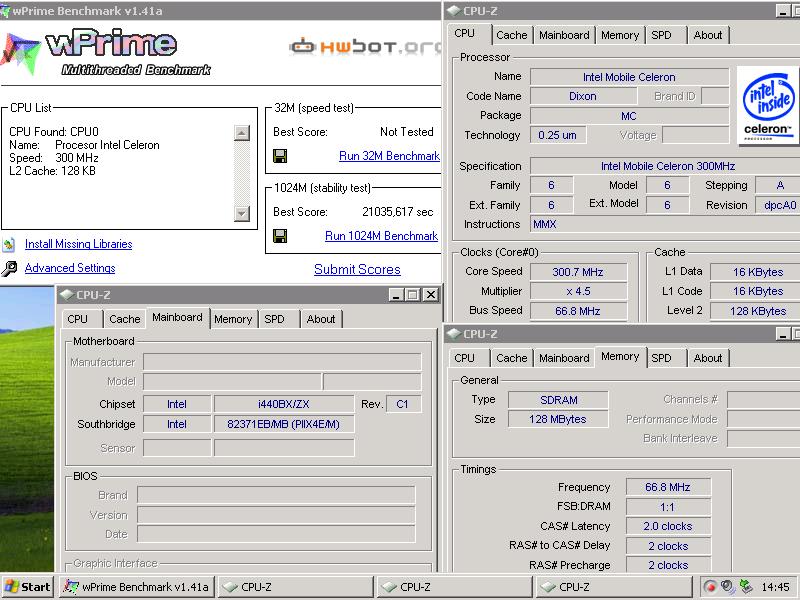Go to About tab in Memory CPU-Z window
This screenshot has height=600, width=800.
click(708, 358)
